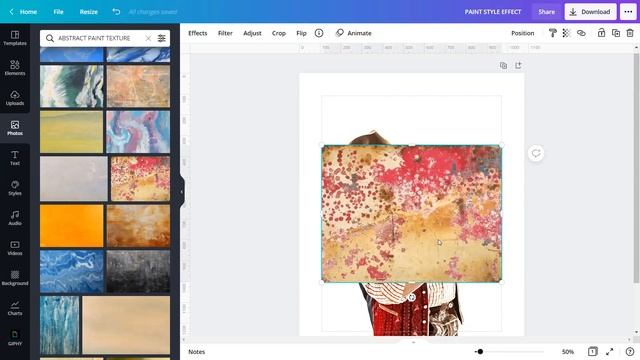Open the transparency checkerboard icon
The width and height of the screenshot is (640, 360).
(566, 33)
